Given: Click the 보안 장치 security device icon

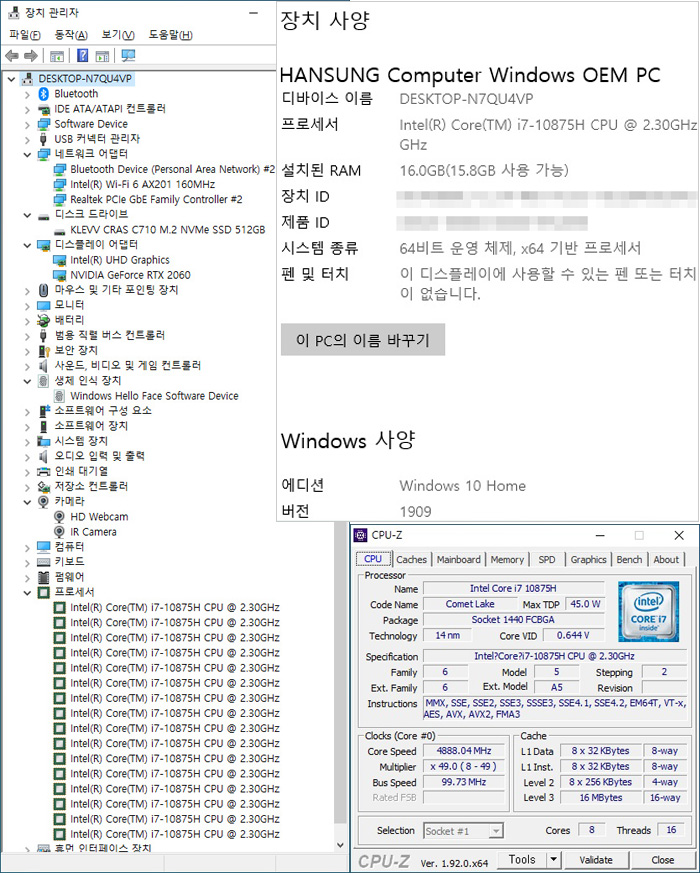Looking at the screenshot, I should pyautogui.click(x=44, y=350).
